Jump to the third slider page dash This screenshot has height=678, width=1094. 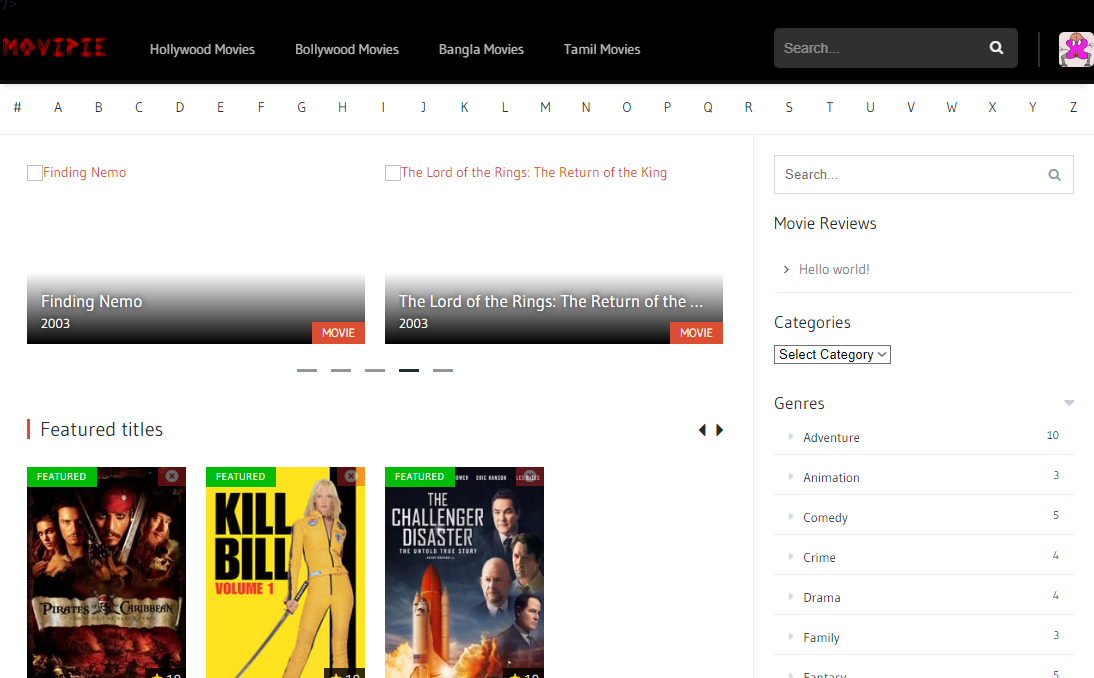(375, 370)
